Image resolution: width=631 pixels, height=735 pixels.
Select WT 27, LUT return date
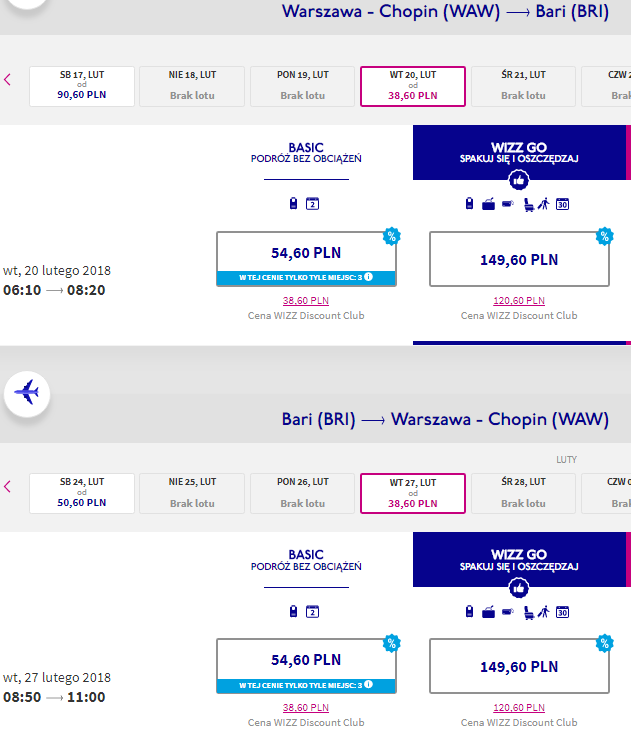[x=413, y=494]
